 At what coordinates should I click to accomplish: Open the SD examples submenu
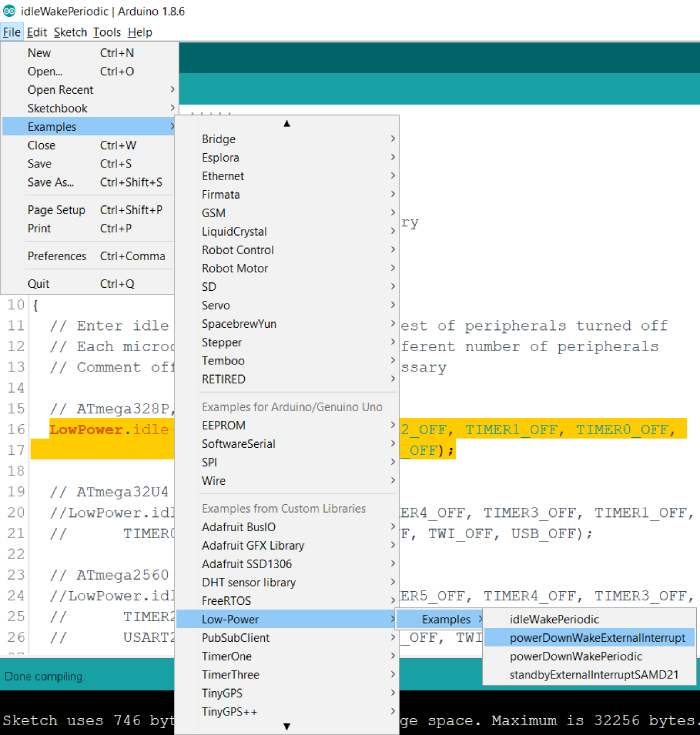[x=287, y=287]
